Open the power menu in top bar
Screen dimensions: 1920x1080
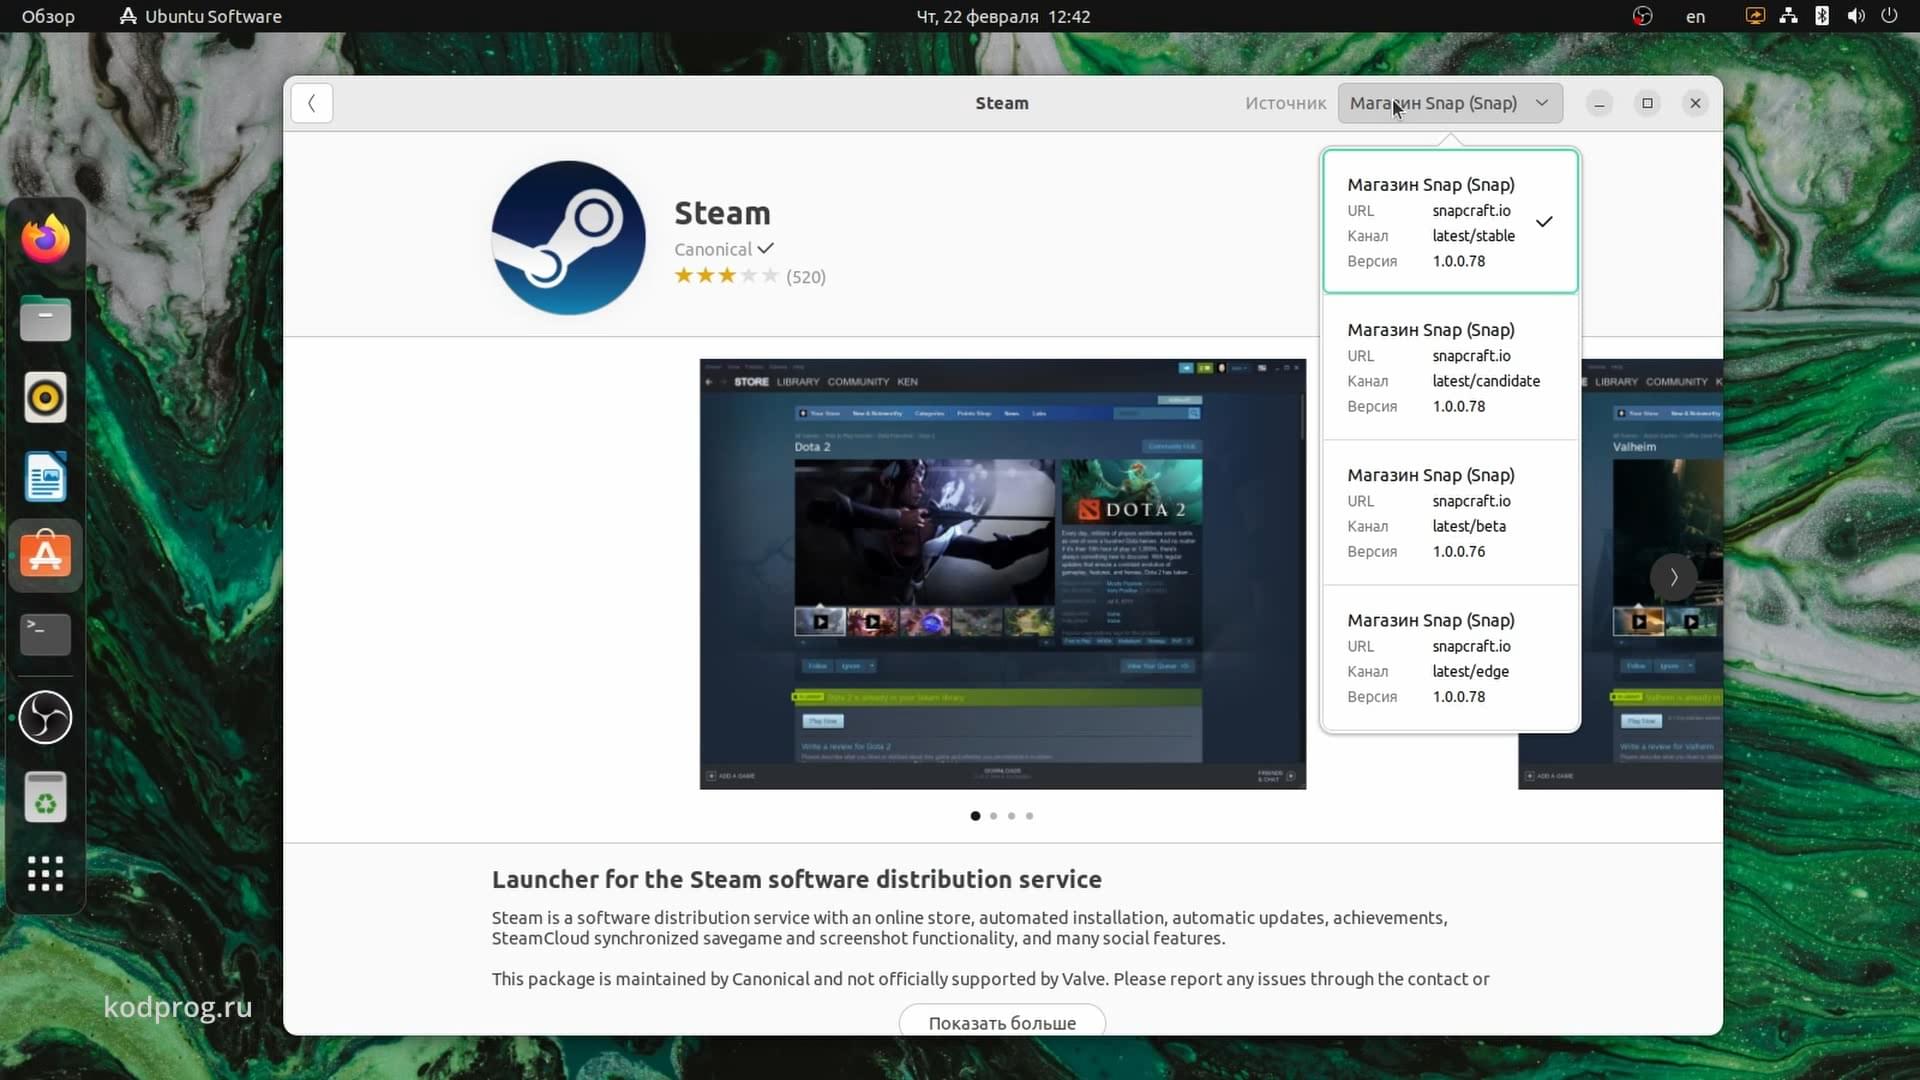point(1889,16)
